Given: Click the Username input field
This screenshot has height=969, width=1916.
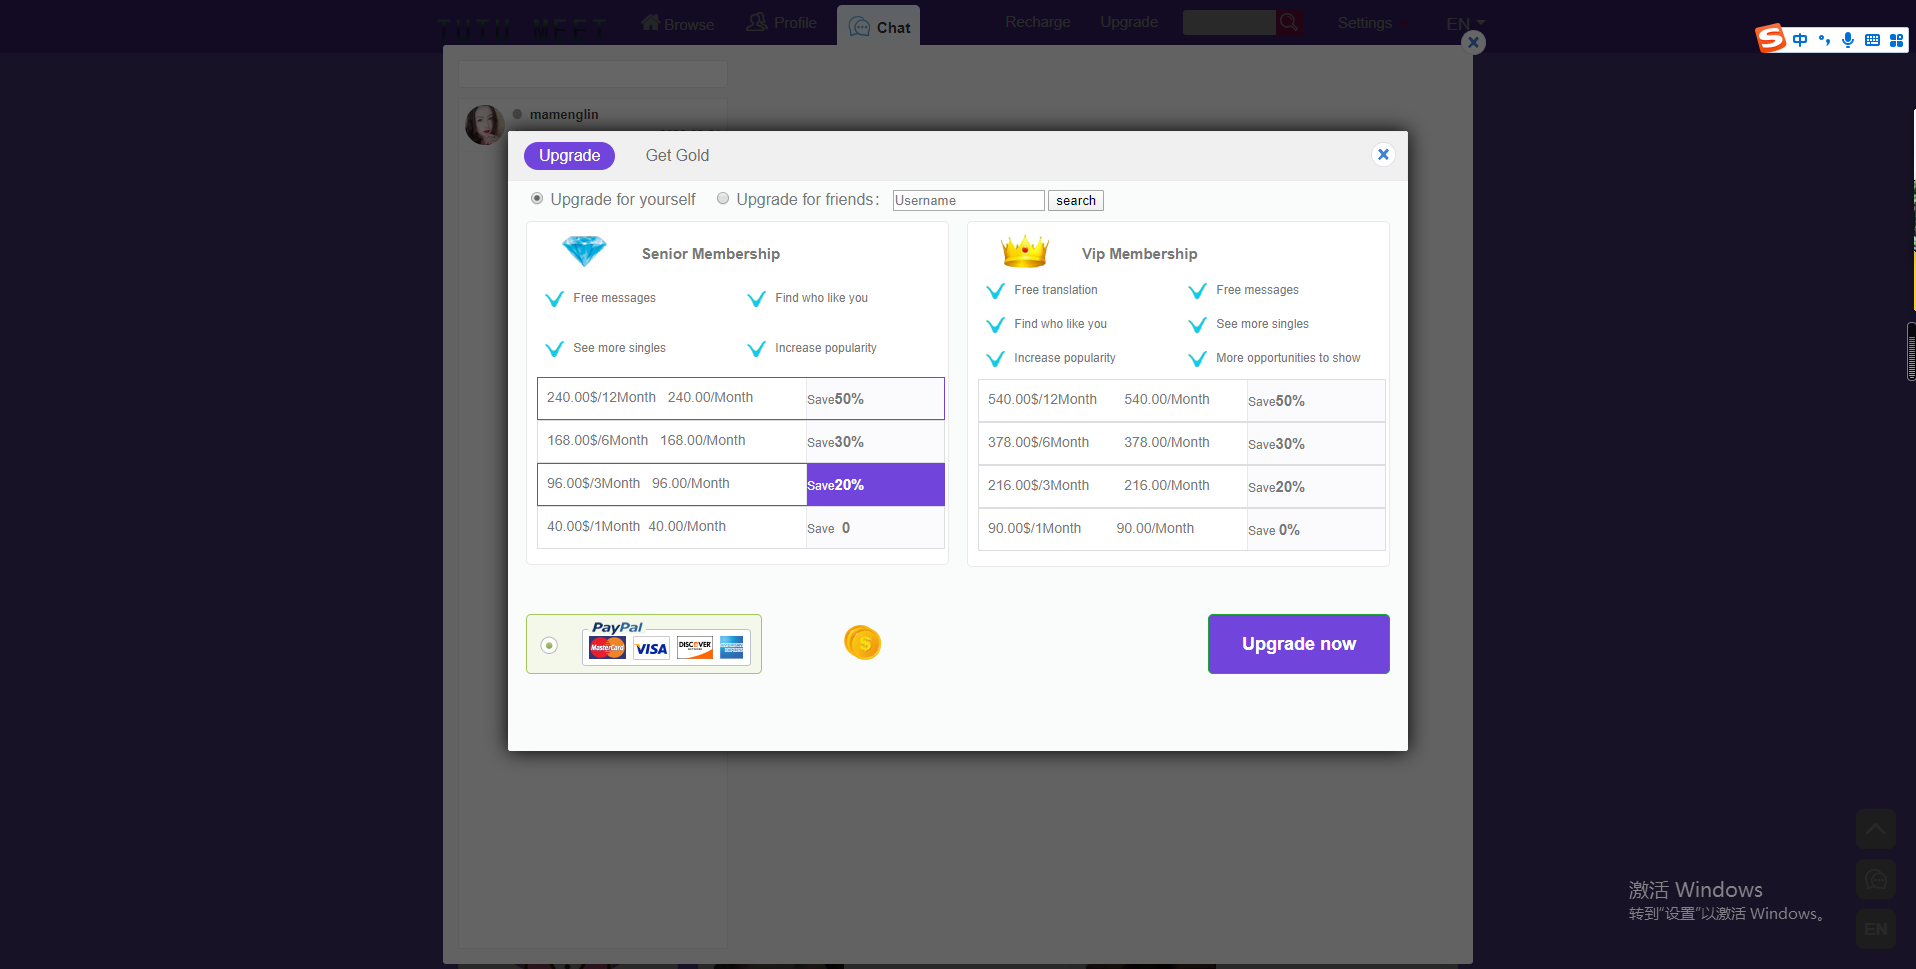Looking at the screenshot, I should click(967, 201).
